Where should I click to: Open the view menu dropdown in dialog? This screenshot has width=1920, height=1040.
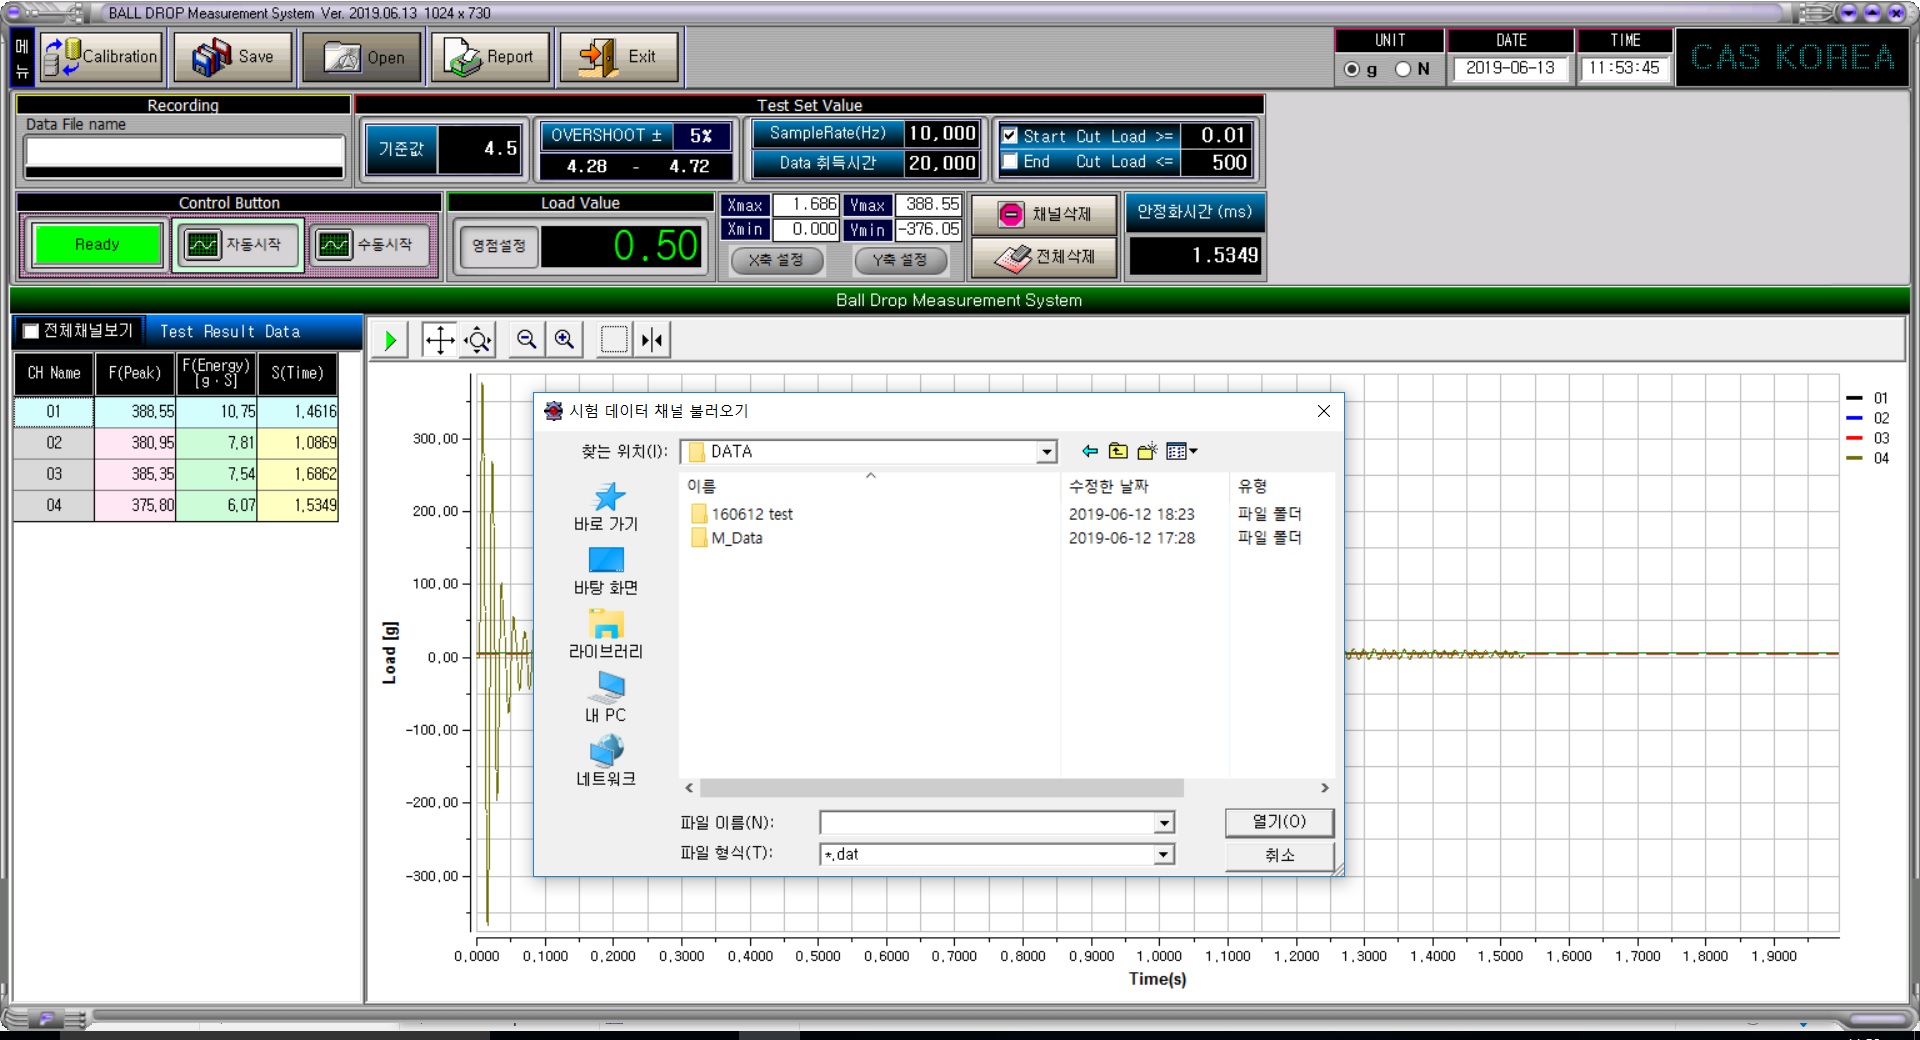click(x=1181, y=452)
